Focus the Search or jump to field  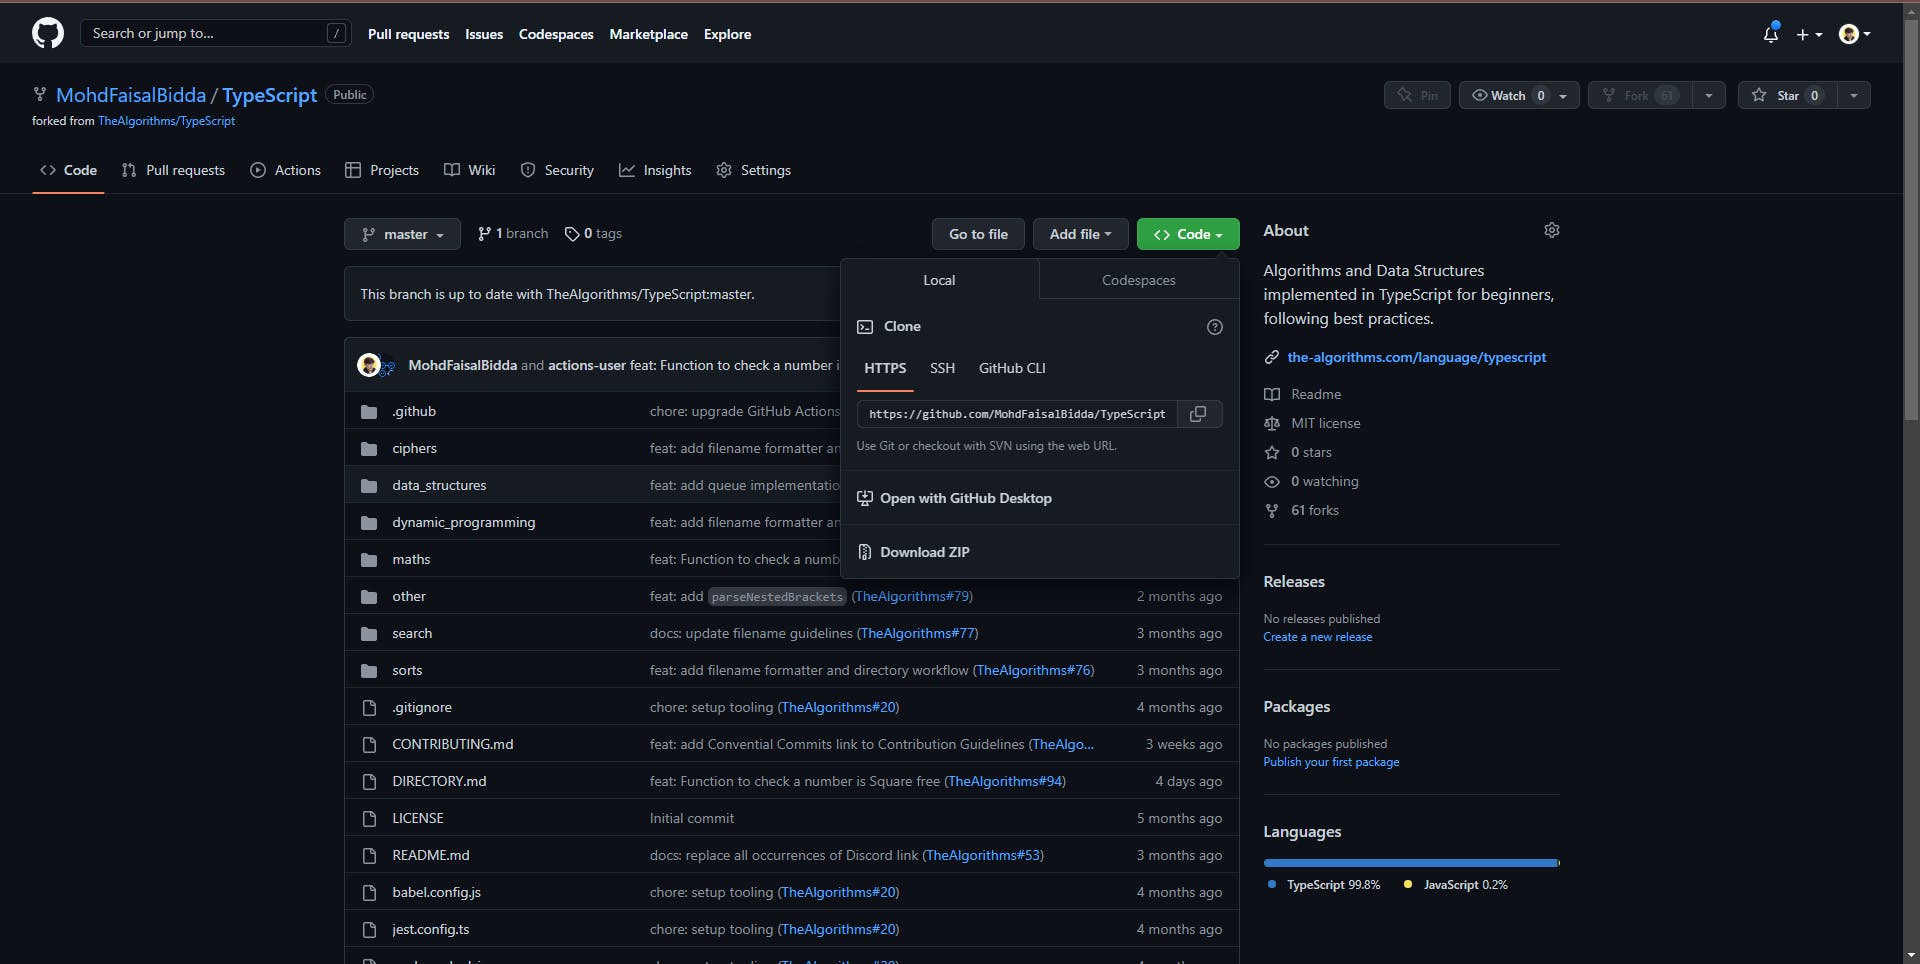coord(215,33)
